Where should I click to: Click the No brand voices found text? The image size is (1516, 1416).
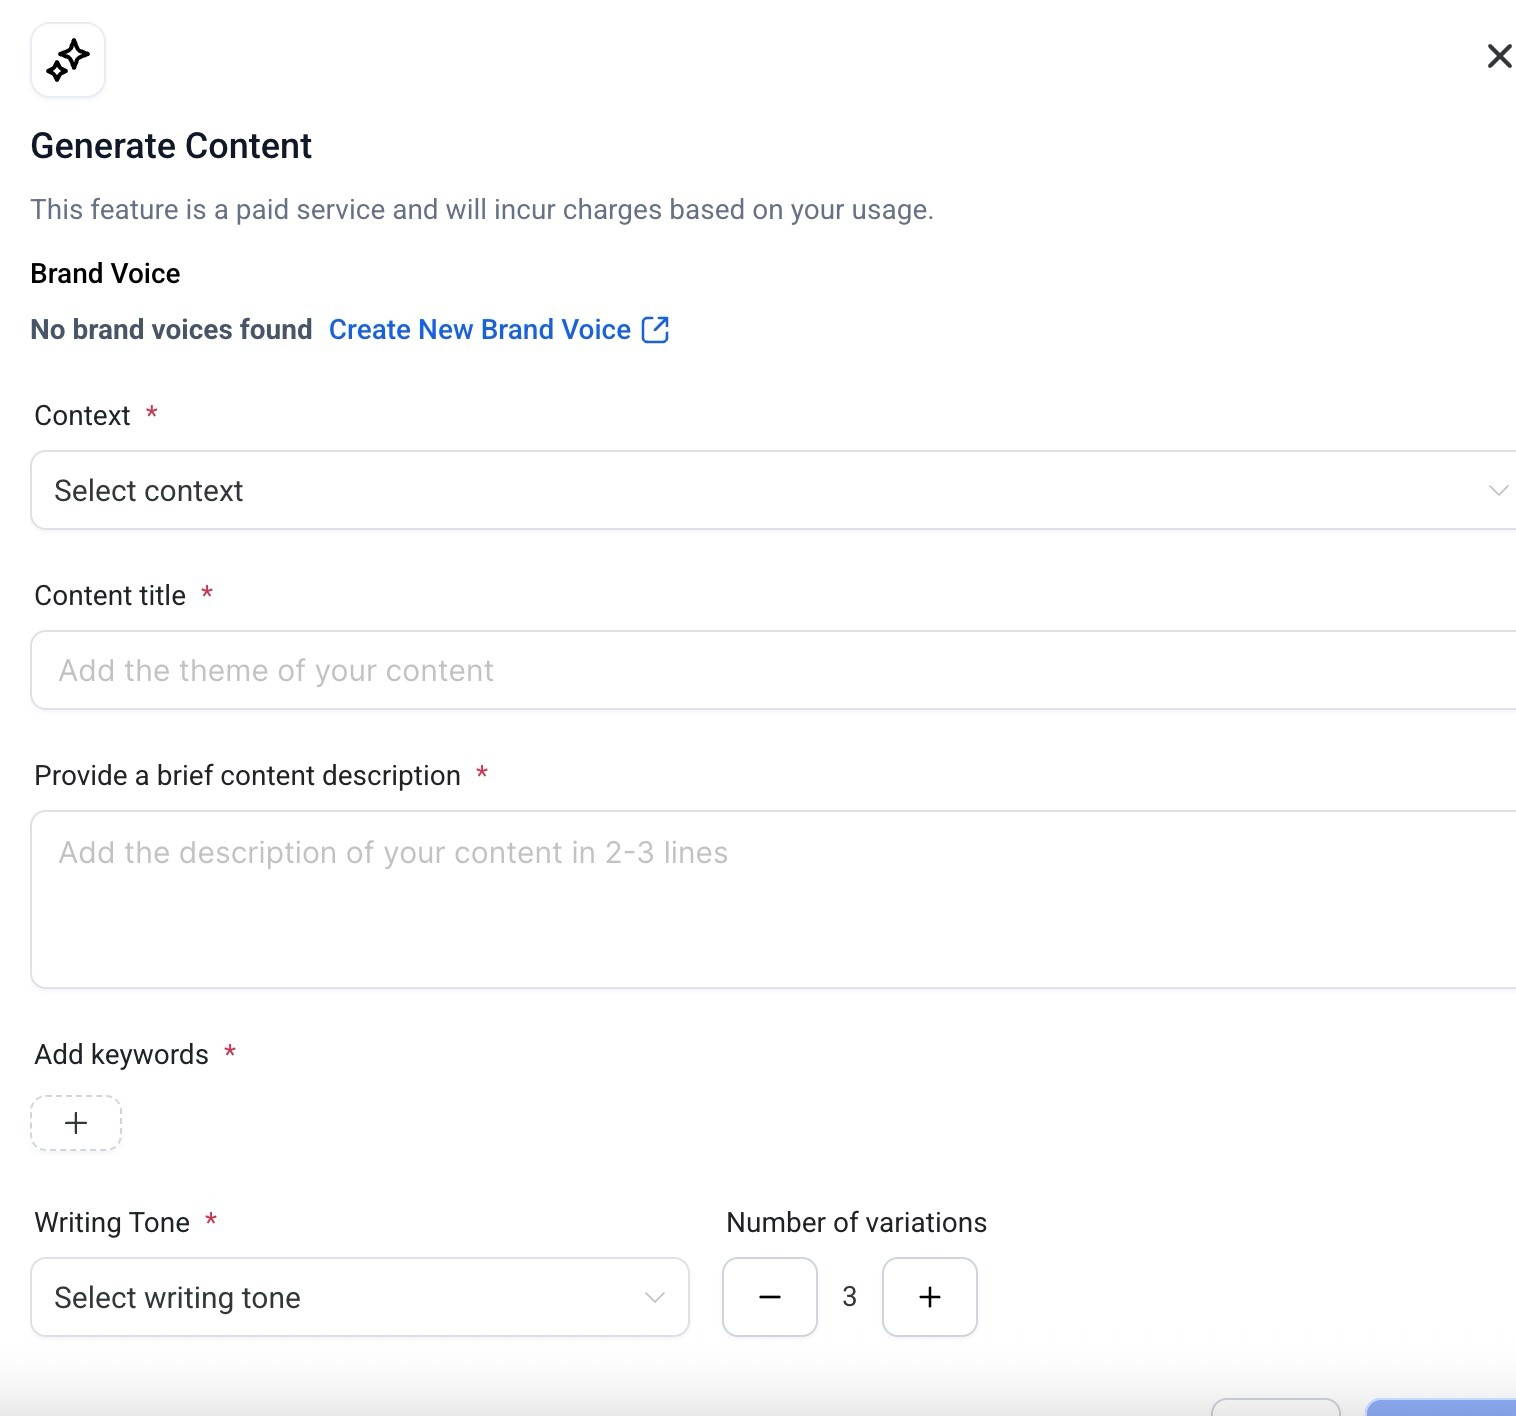171,330
